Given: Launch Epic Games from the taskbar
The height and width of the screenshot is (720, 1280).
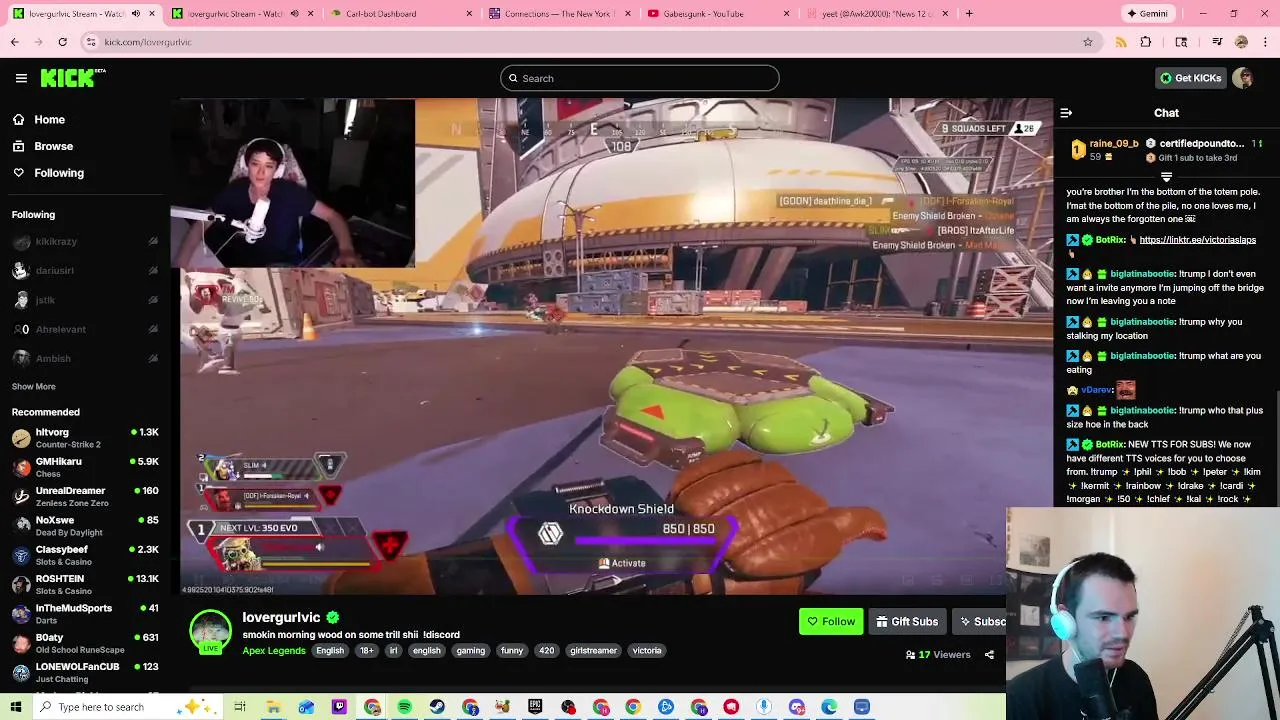Looking at the screenshot, I should [535, 707].
